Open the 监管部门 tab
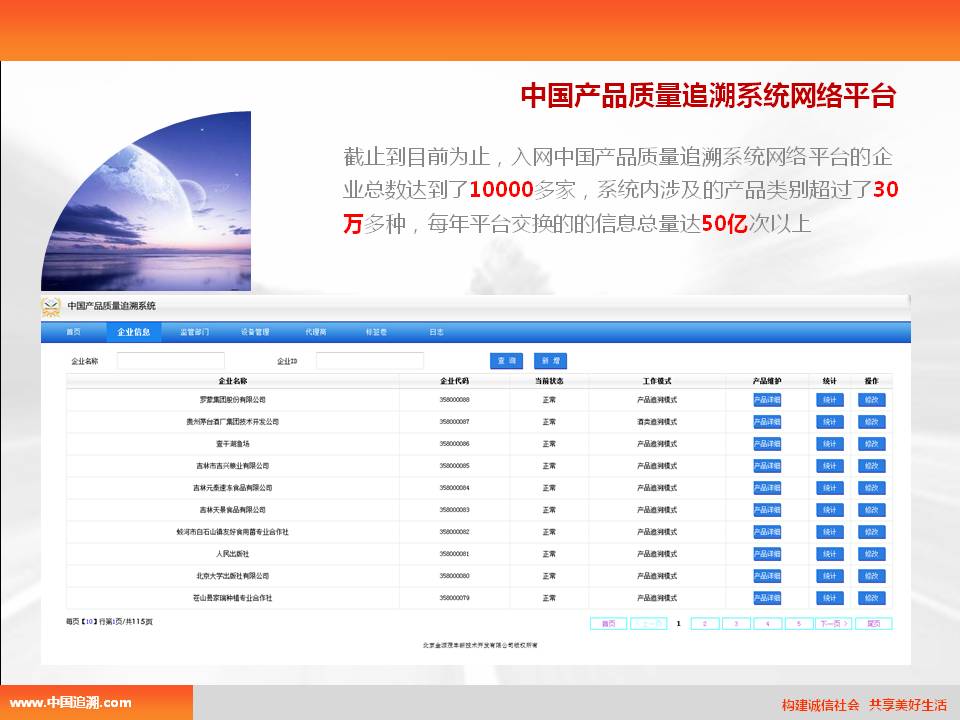Image resolution: width=960 pixels, height=720 pixels. tap(195, 332)
